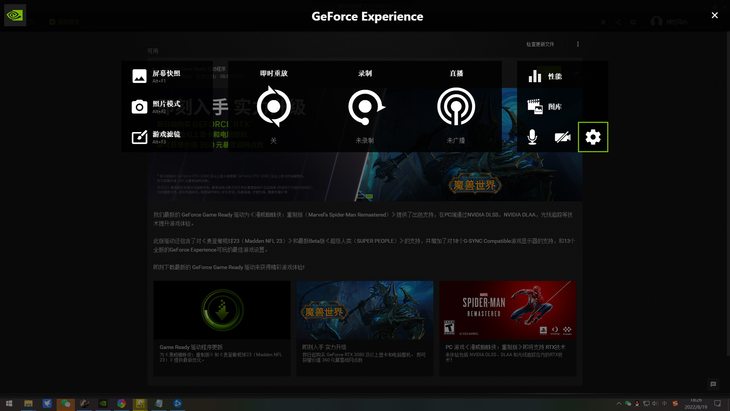Open WeChat from the taskbar
This screenshot has width=730, height=411.
(66, 404)
